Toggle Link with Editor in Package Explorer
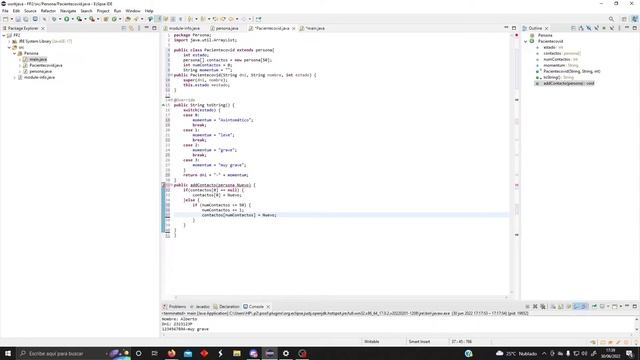Image resolution: width=640 pixels, height=360 pixels. tap(131, 28)
